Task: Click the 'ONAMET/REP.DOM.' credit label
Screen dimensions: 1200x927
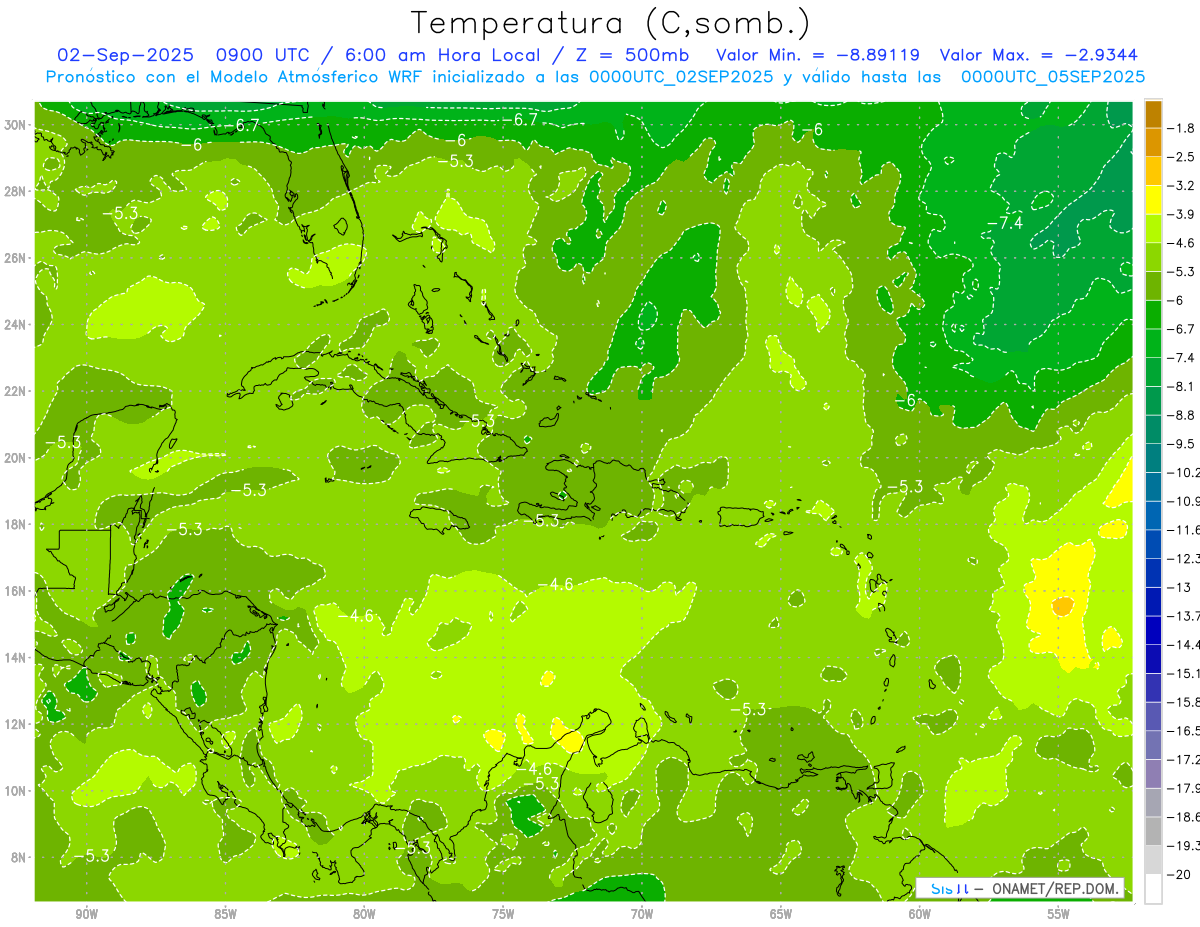Action: [x=1057, y=888]
